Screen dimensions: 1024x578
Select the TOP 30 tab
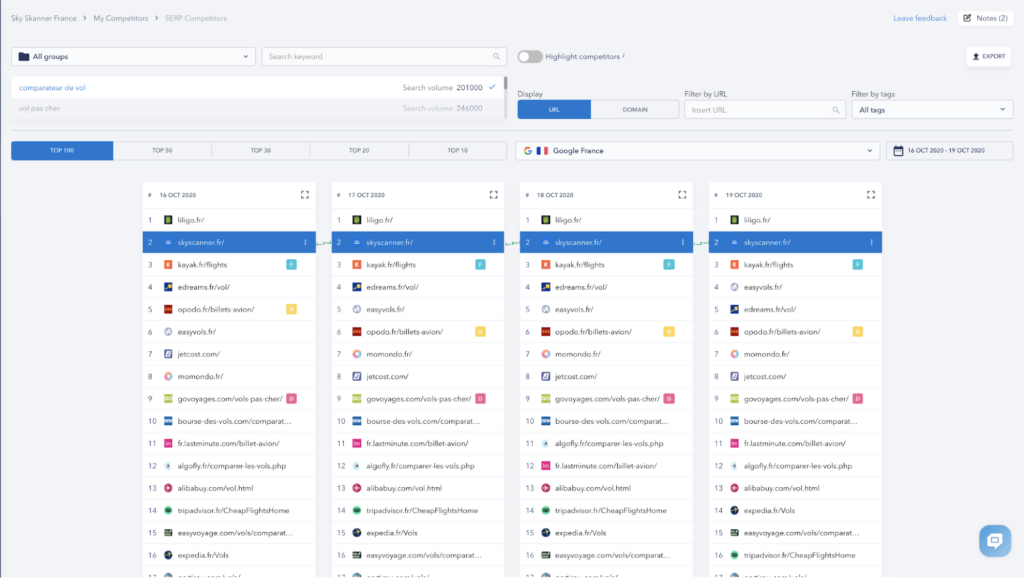click(x=261, y=151)
